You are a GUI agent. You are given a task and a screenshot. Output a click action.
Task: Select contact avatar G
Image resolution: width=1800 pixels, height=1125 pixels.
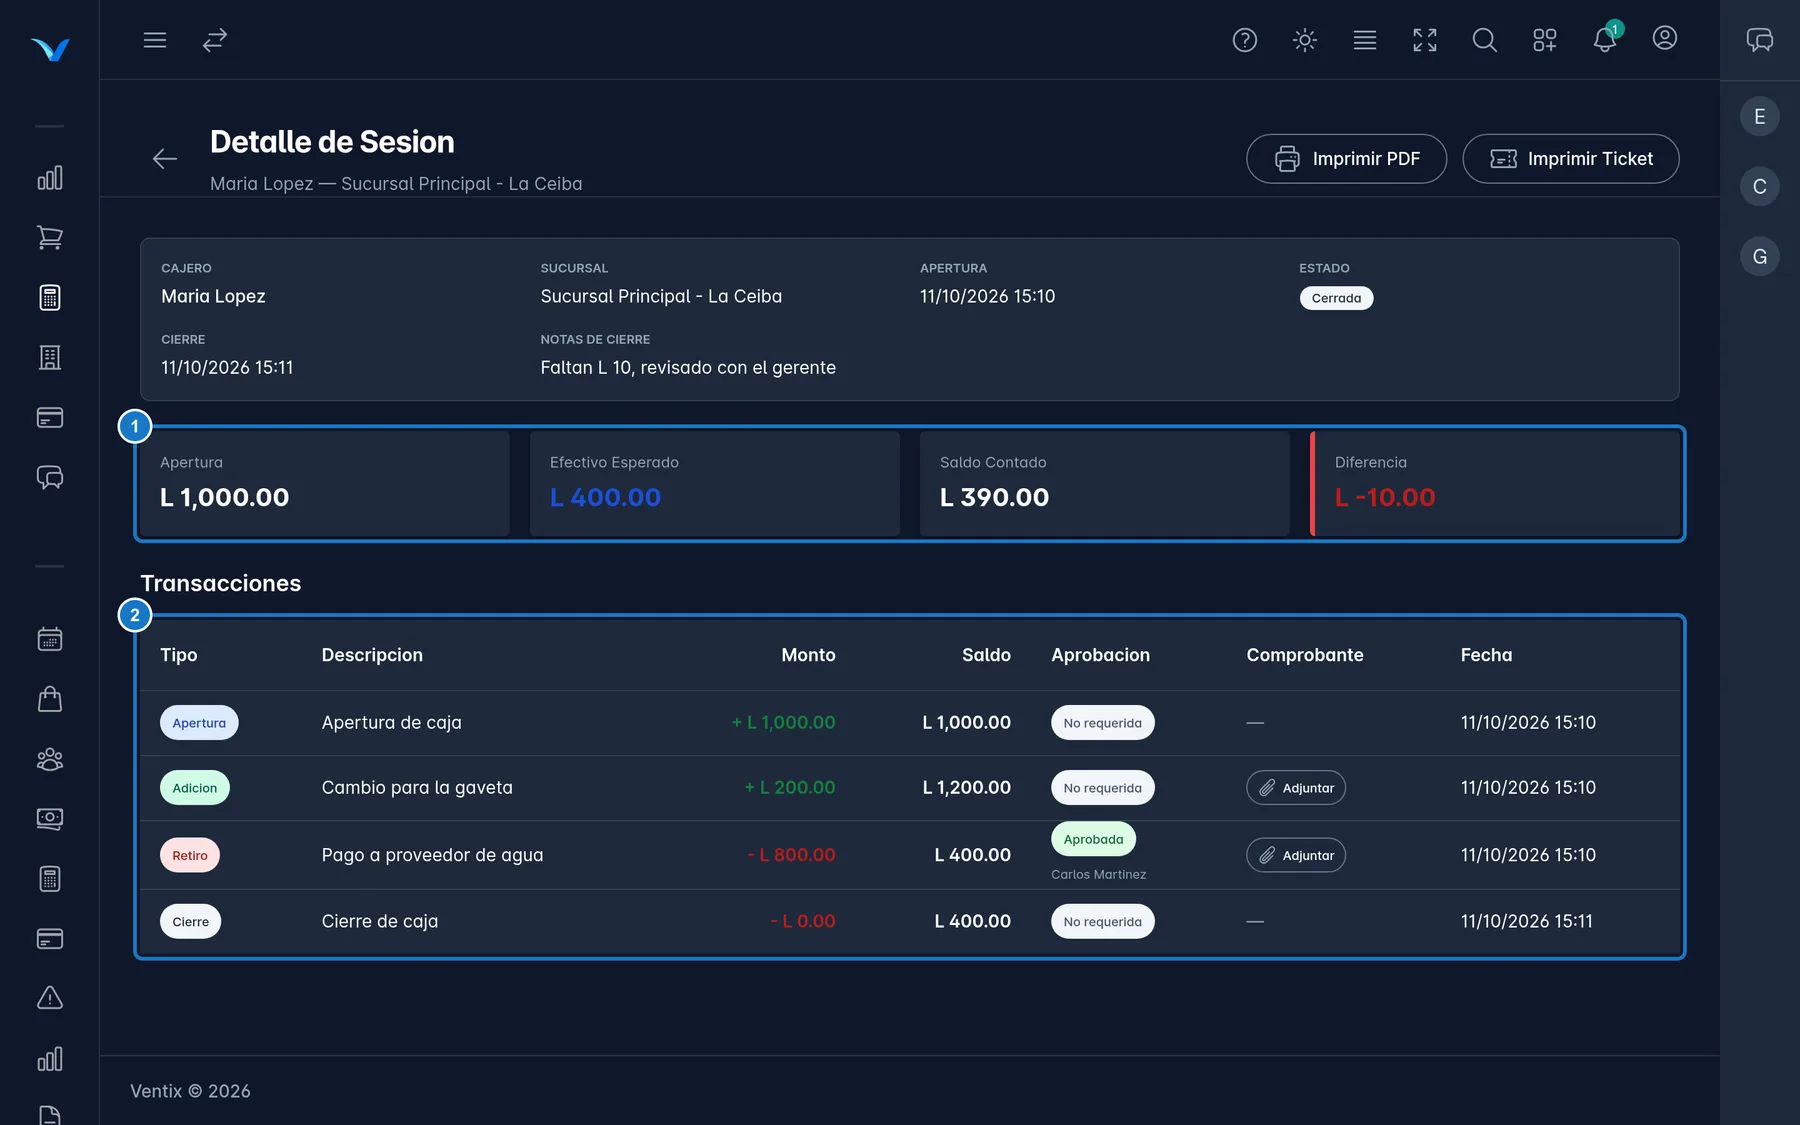point(1760,257)
